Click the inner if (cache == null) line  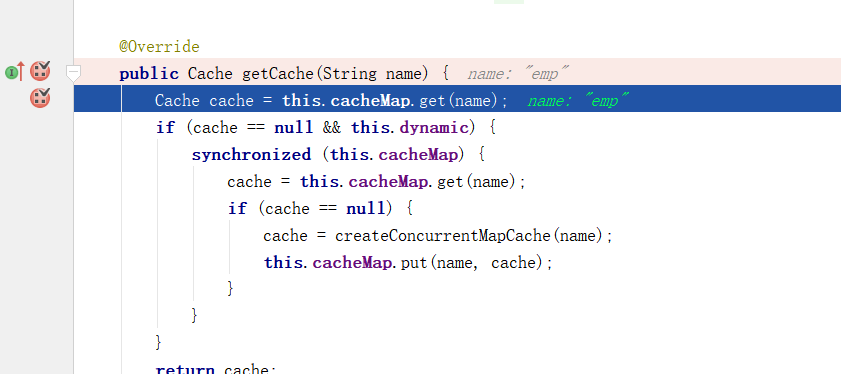click(x=320, y=208)
